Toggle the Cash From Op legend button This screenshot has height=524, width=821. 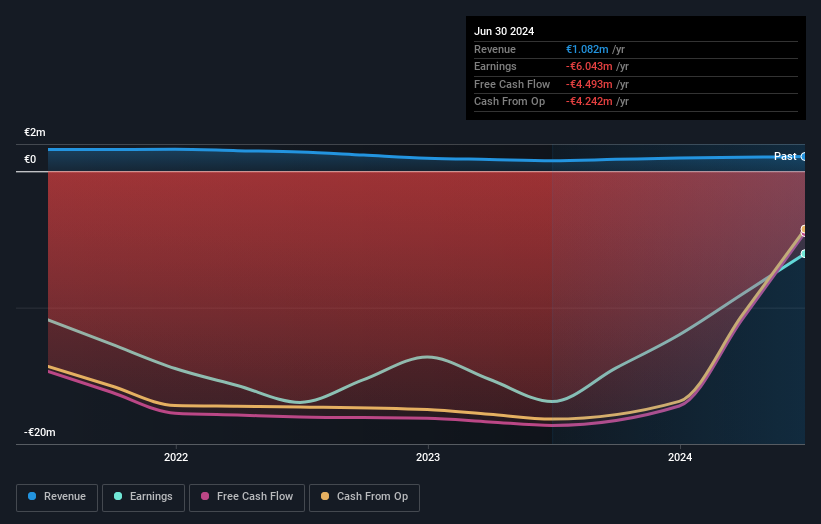pos(364,497)
